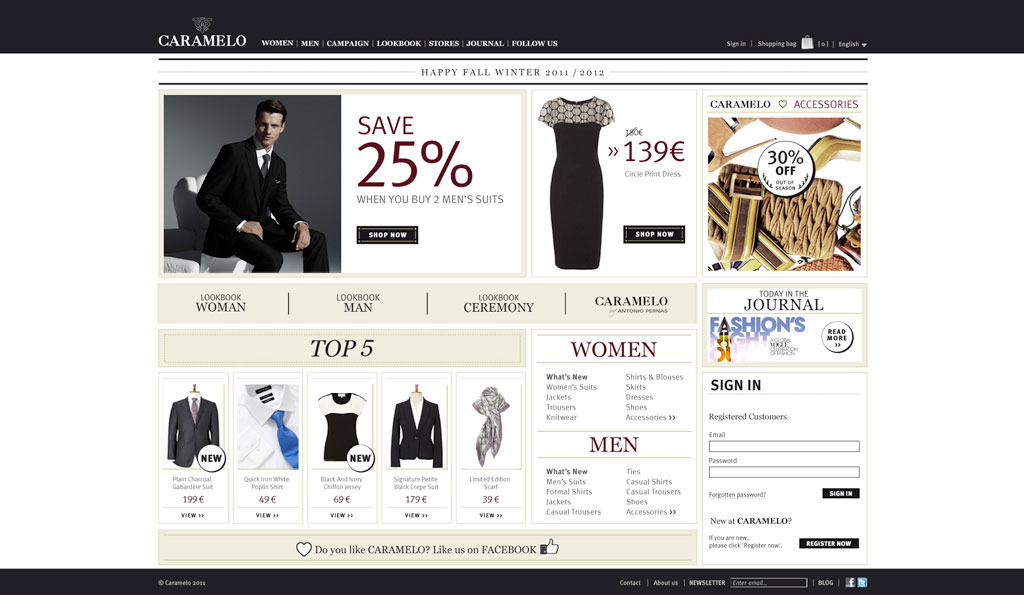The width and height of the screenshot is (1024, 595).
Task: Select the Limited Edition Scarf thumbnail
Action: (490, 426)
